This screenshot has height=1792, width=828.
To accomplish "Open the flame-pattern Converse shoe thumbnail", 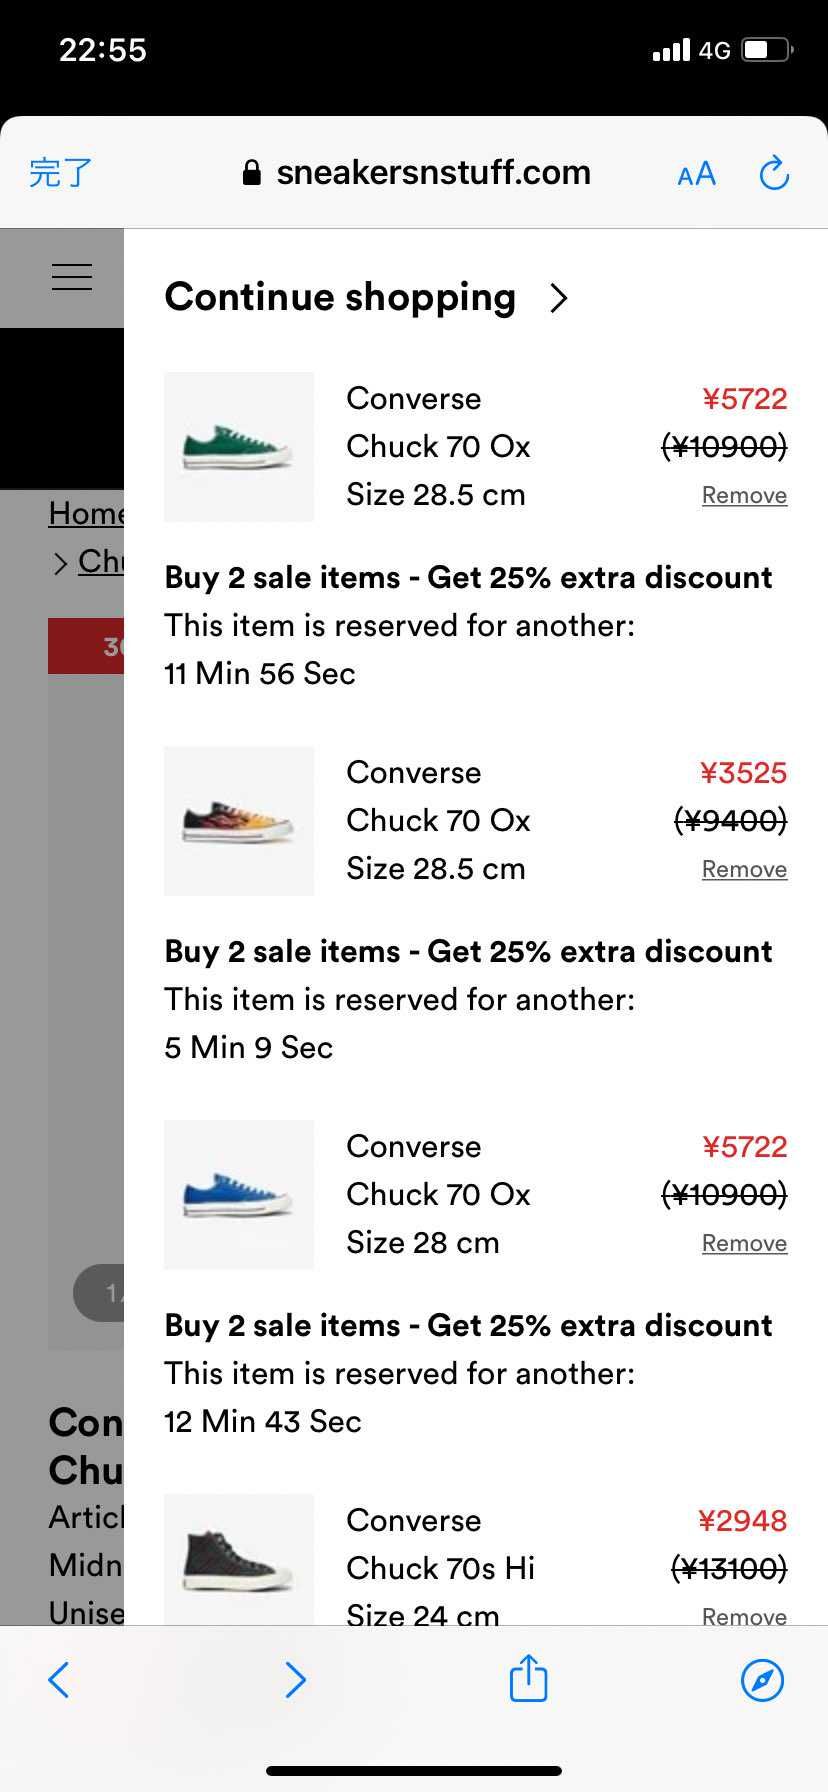I will tap(239, 821).
